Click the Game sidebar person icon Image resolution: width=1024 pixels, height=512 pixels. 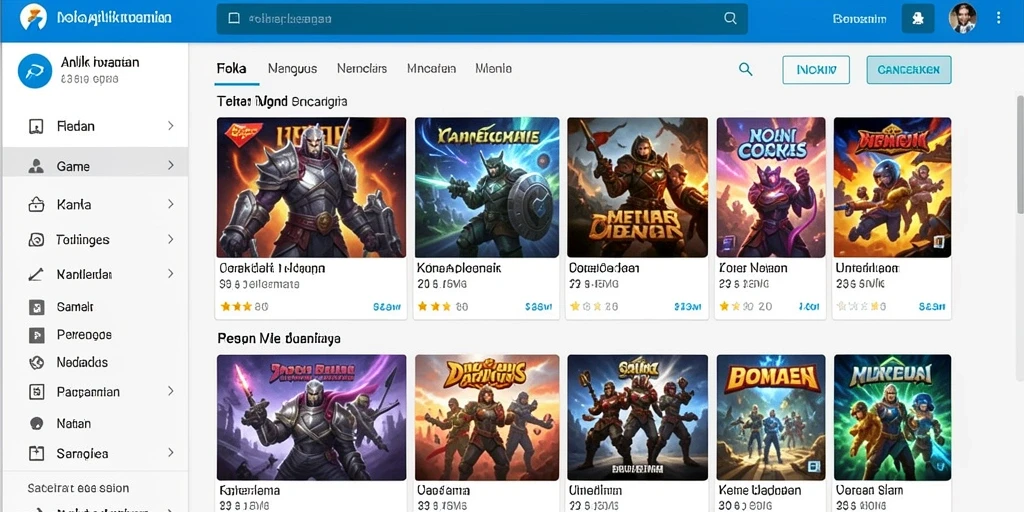tap(36, 167)
